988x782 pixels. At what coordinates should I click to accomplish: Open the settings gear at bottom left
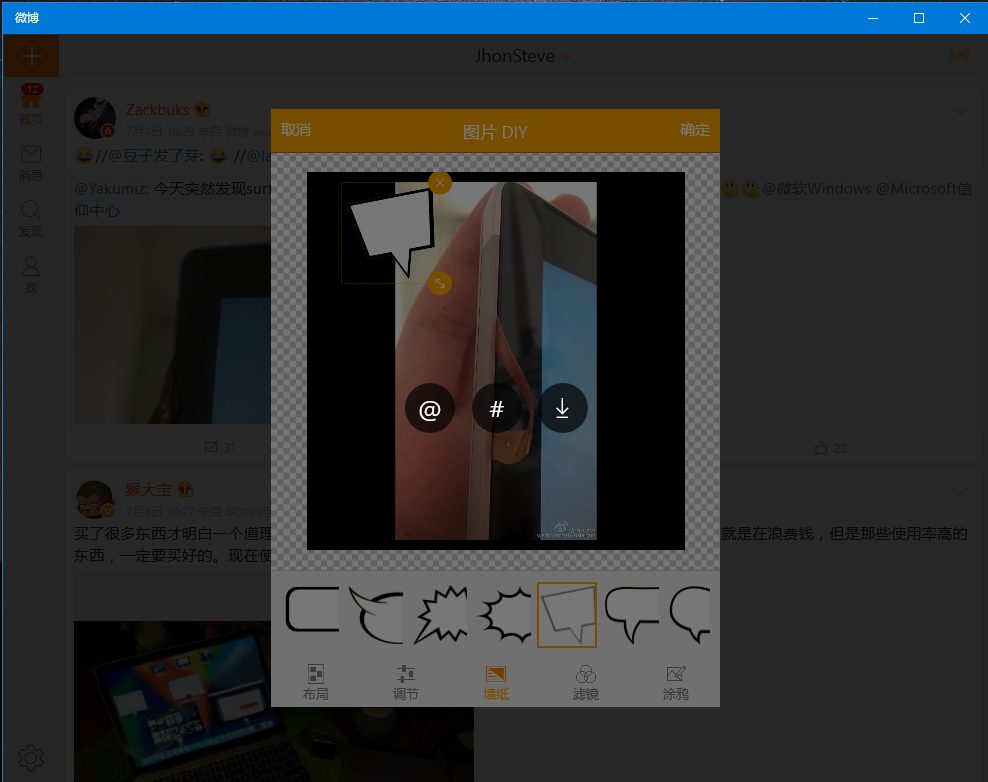(30, 758)
